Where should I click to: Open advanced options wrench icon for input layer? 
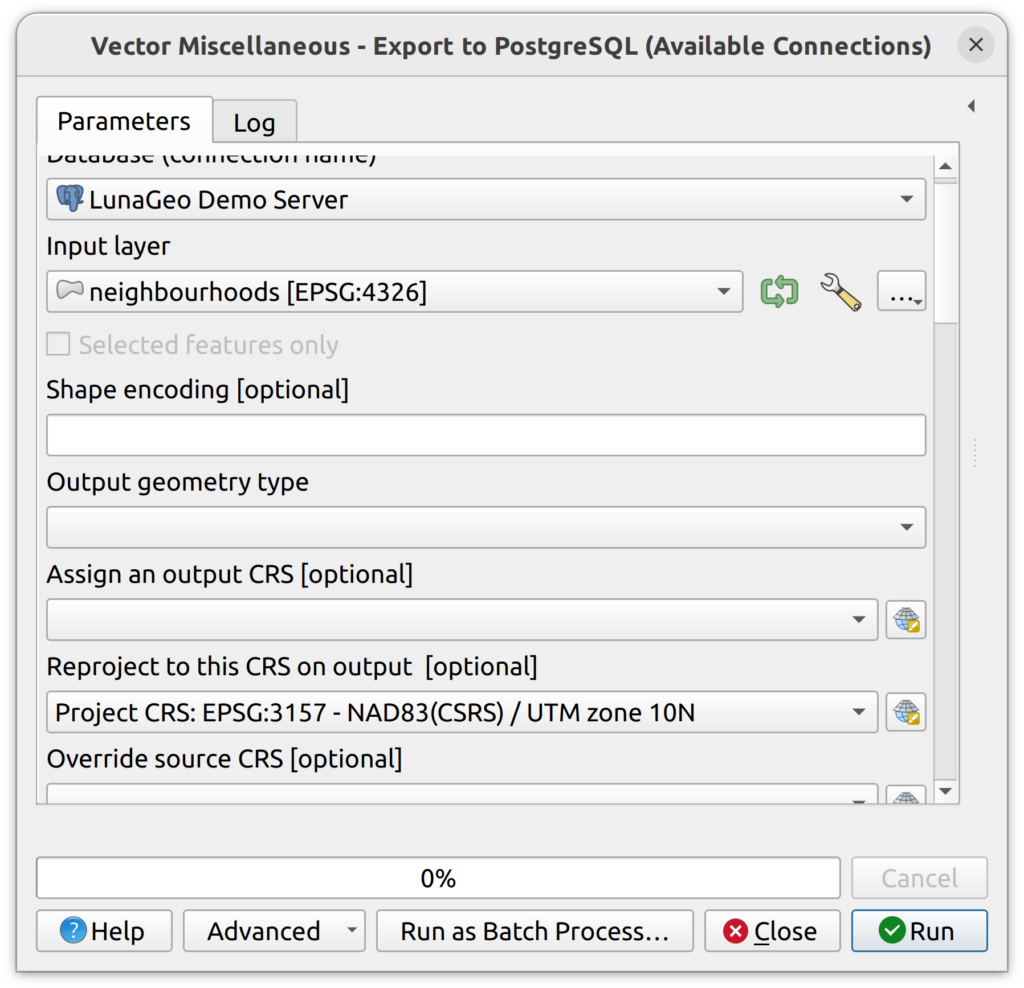840,292
